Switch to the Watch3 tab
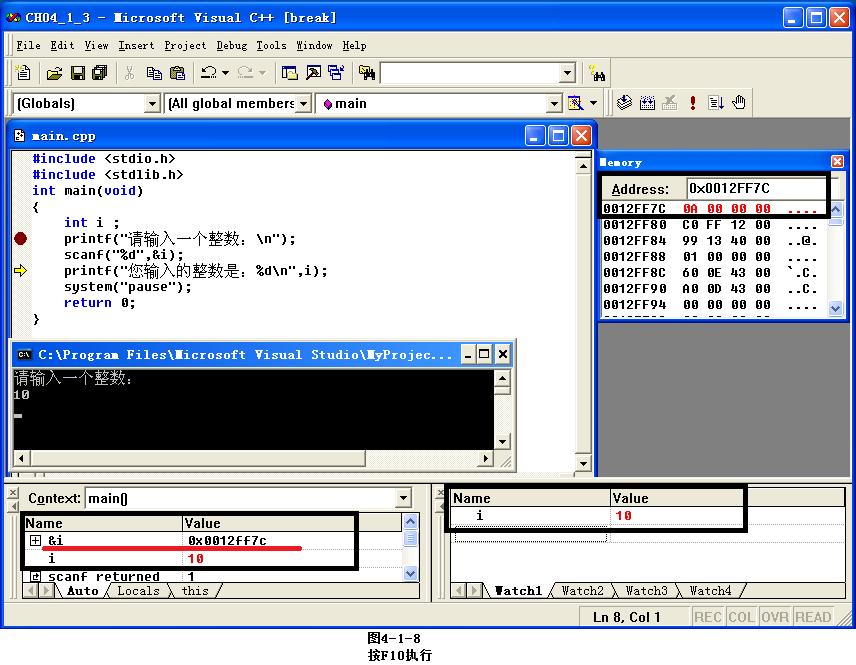The width and height of the screenshot is (856, 665). 646,591
